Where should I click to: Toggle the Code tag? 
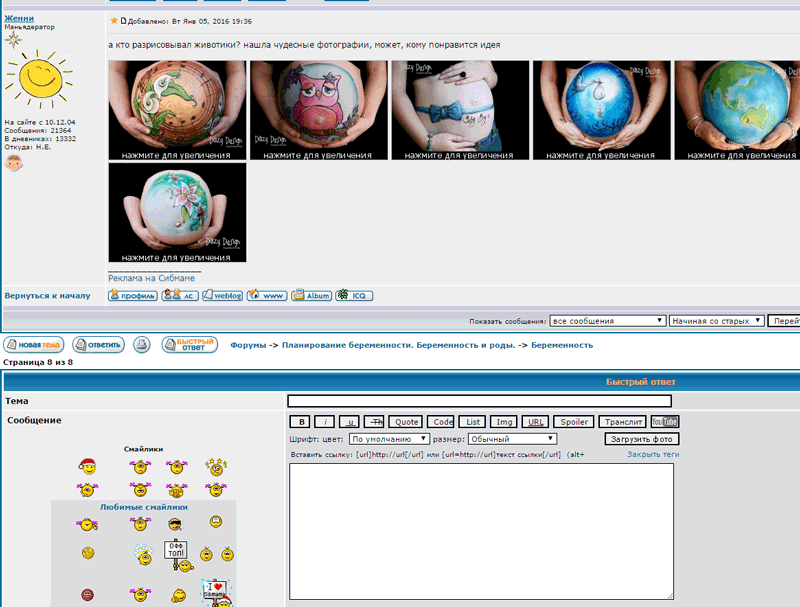(x=441, y=422)
